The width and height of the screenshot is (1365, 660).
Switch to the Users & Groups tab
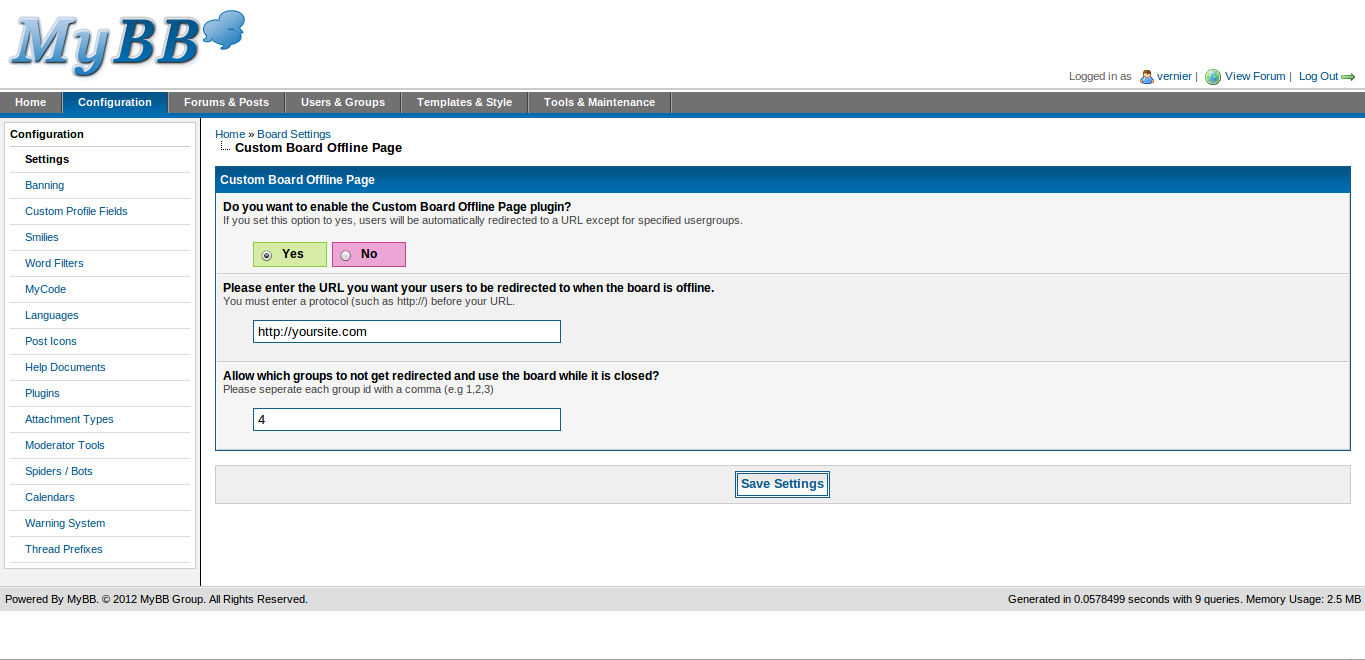click(343, 102)
